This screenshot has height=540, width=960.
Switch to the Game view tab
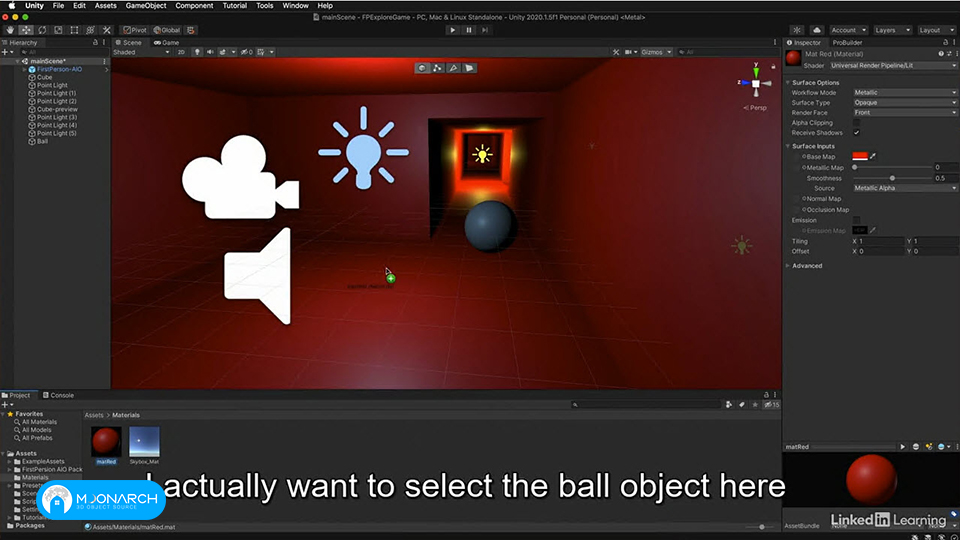click(x=167, y=43)
